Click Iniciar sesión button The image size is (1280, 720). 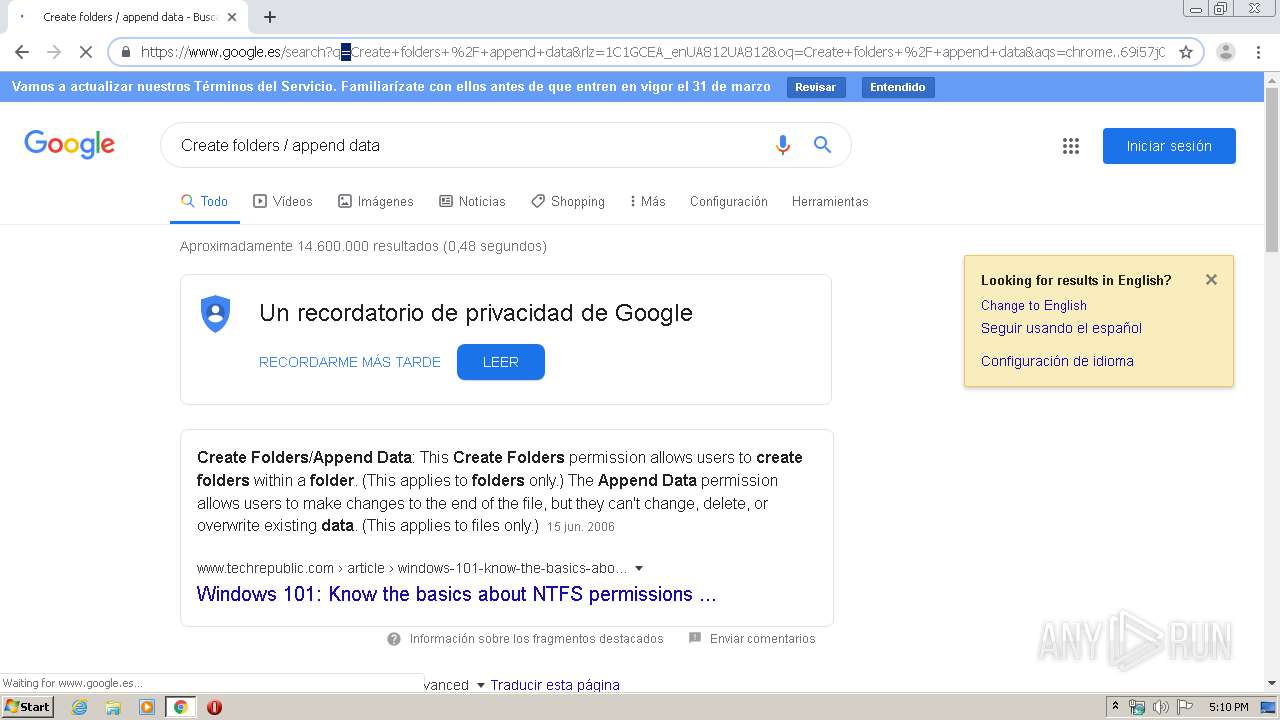(x=1169, y=146)
